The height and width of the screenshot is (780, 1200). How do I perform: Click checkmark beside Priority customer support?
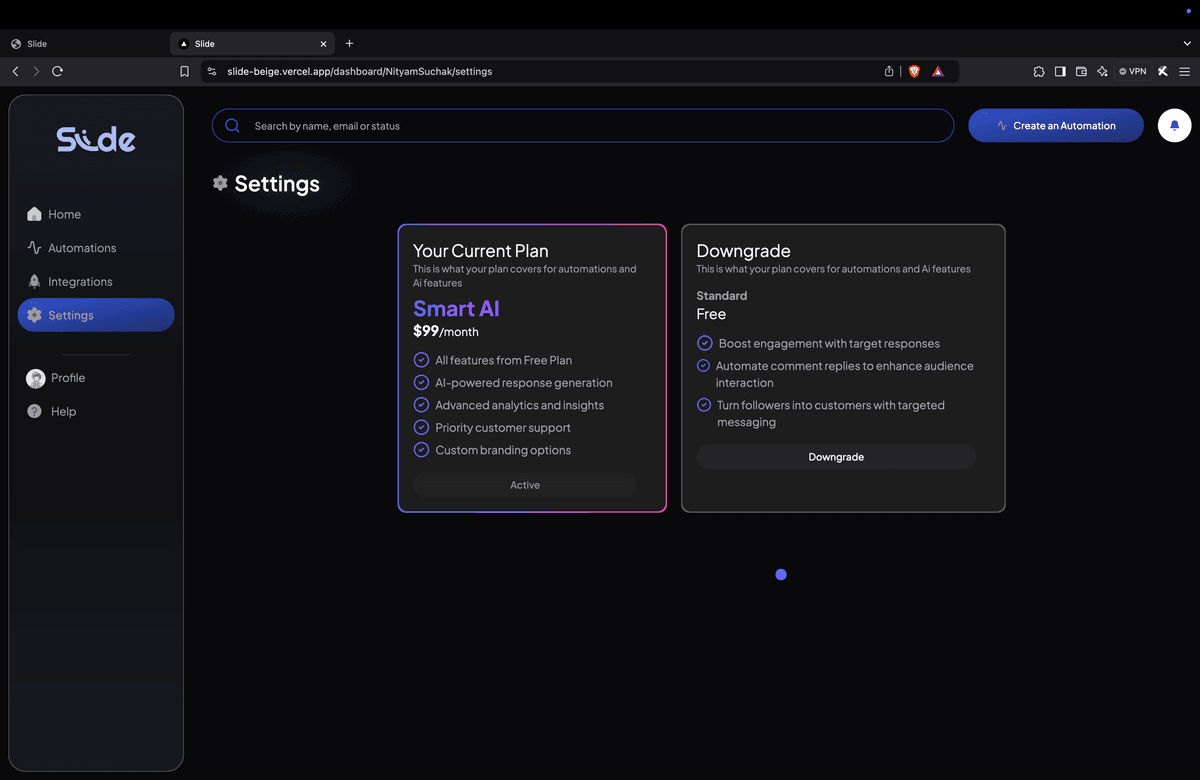pos(420,427)
